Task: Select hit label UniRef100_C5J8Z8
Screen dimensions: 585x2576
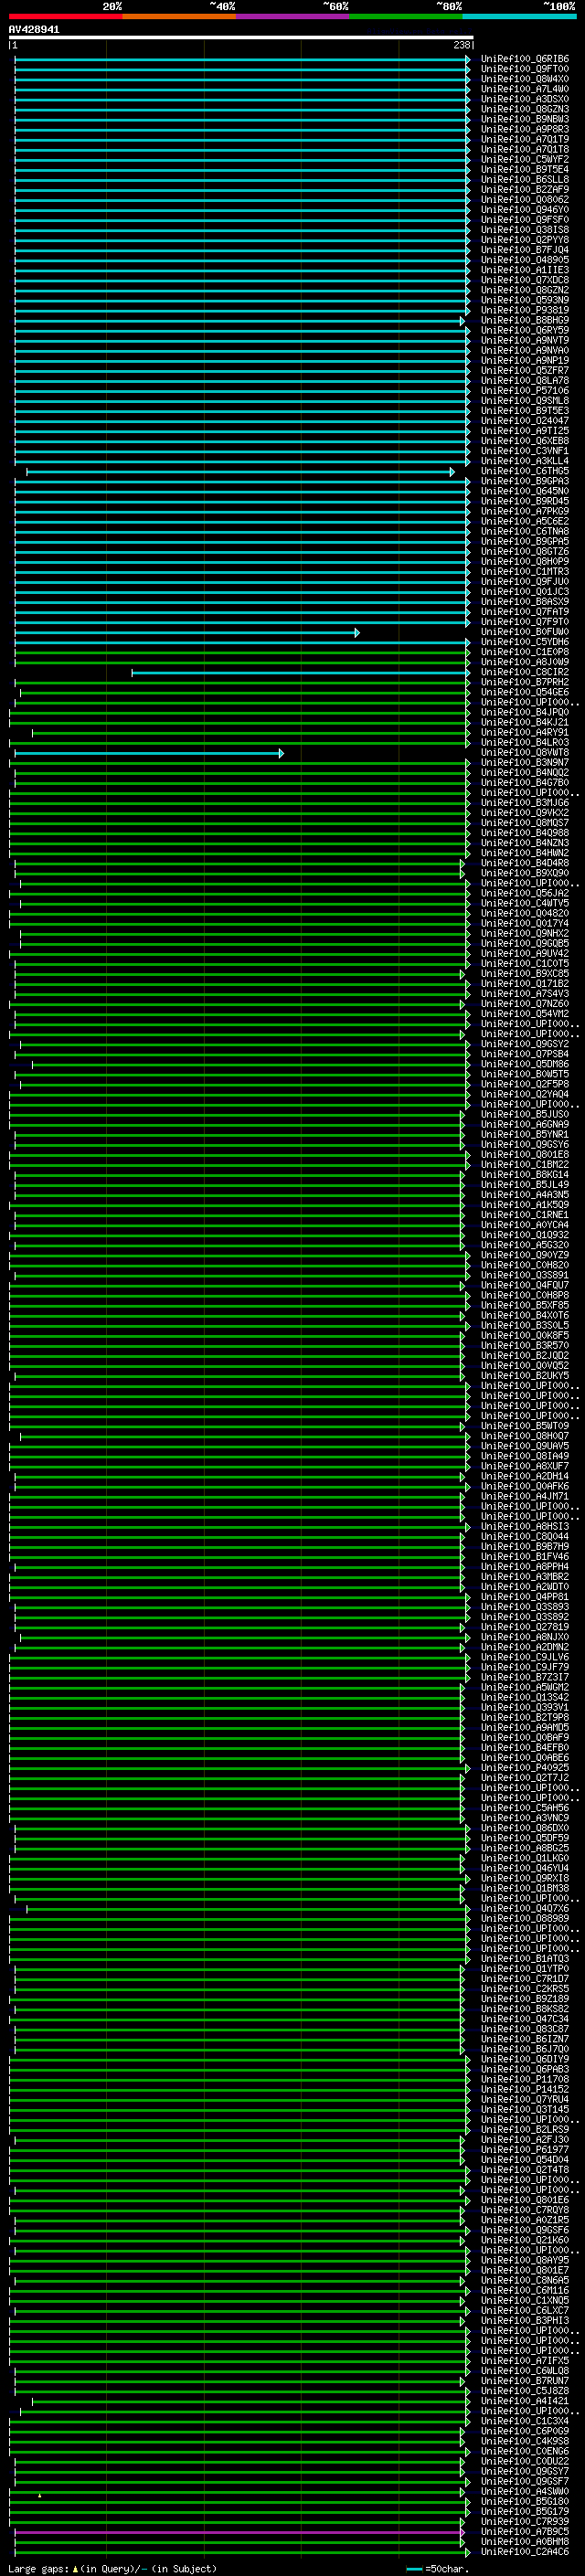Action: [524, 2391]
